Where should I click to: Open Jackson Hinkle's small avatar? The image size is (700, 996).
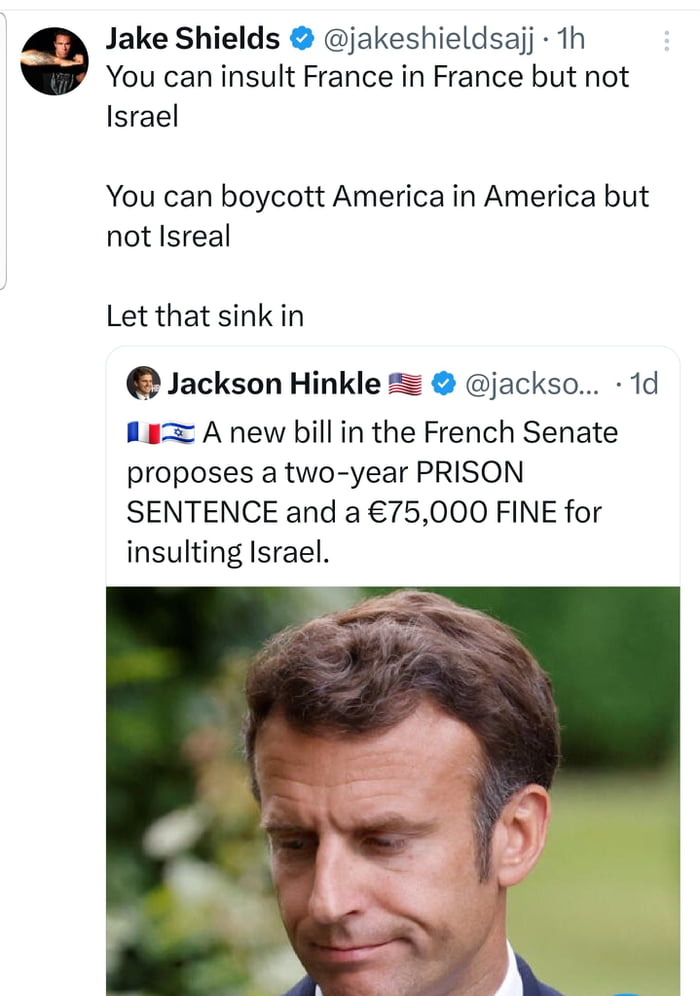(x=144, y=382)
